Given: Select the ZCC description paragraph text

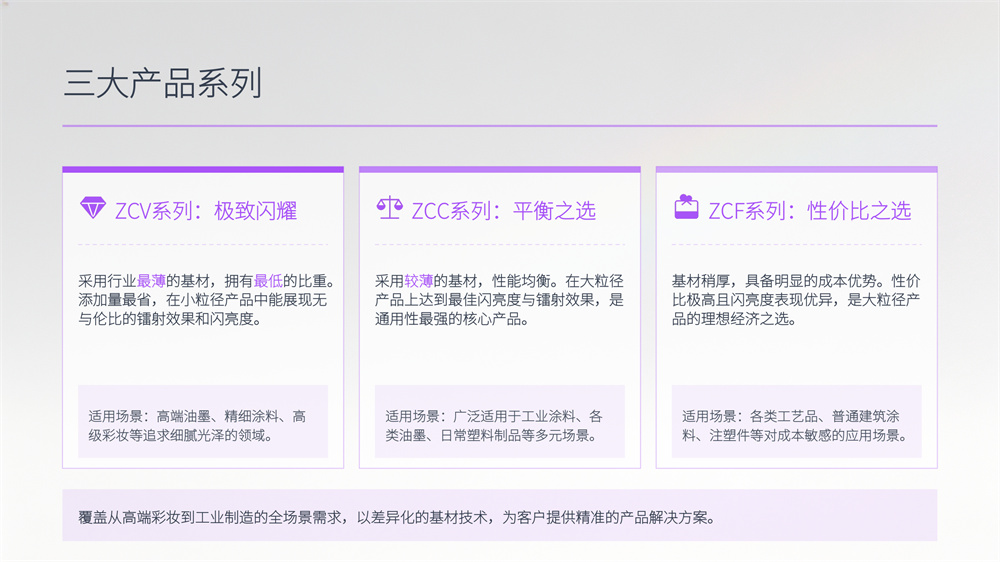Looking at the screenshot, I should pos(499,300).
